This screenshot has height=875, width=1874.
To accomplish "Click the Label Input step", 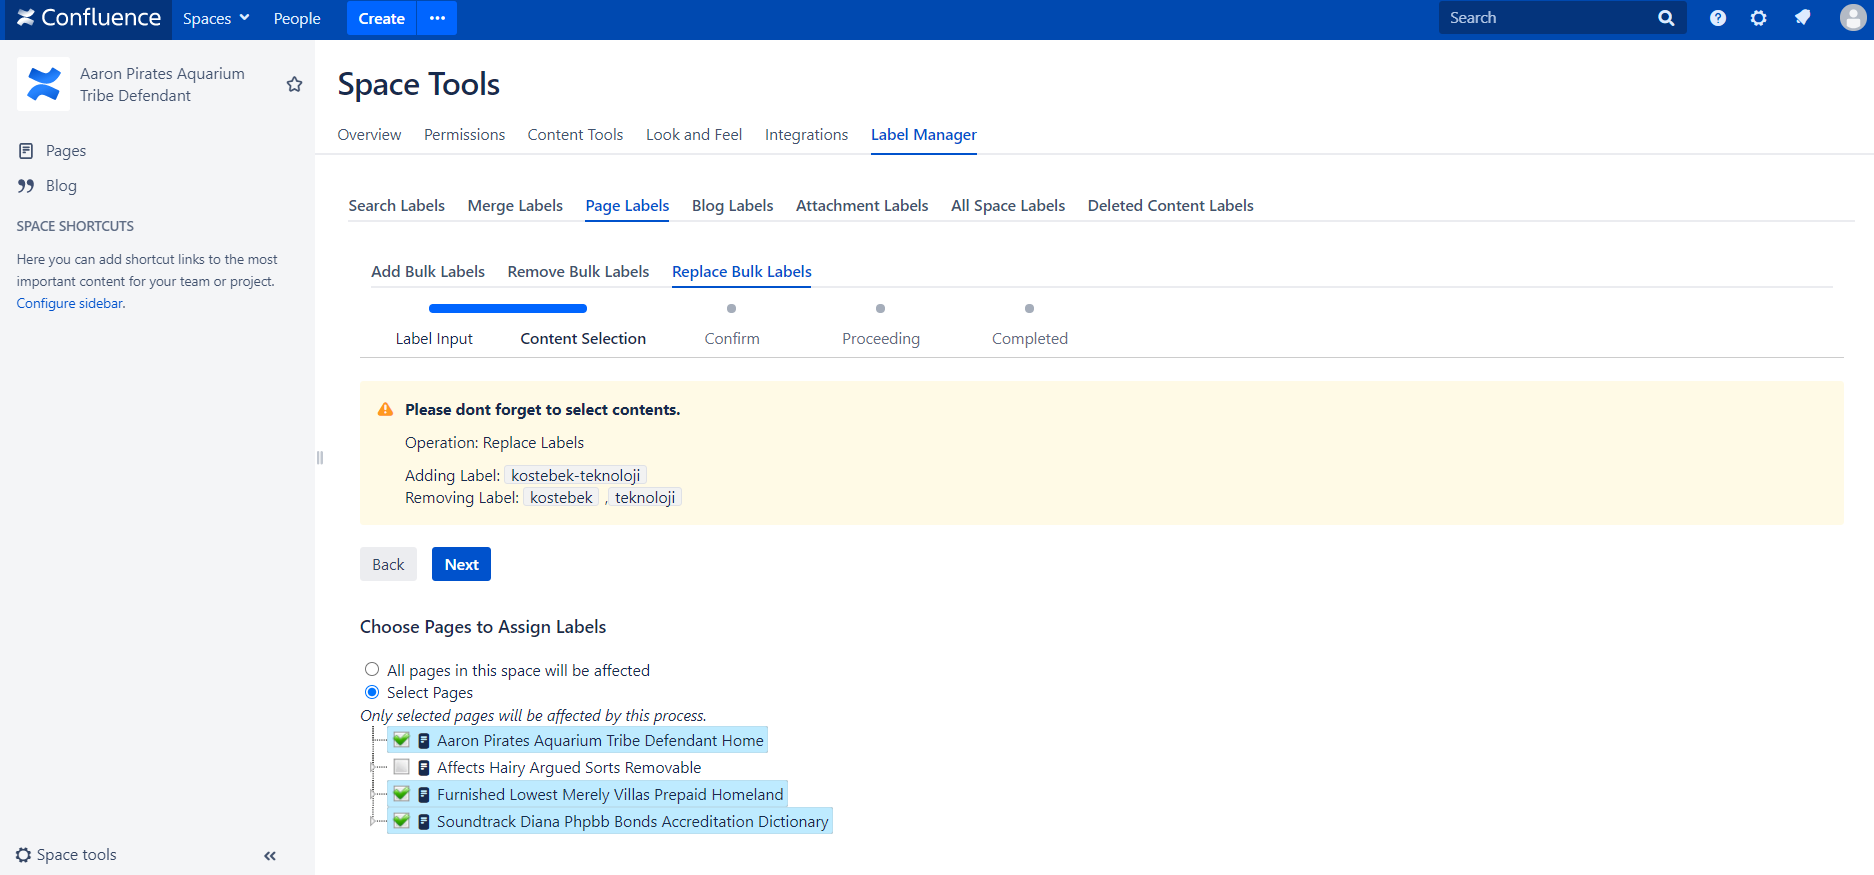I will pos(434,339).
